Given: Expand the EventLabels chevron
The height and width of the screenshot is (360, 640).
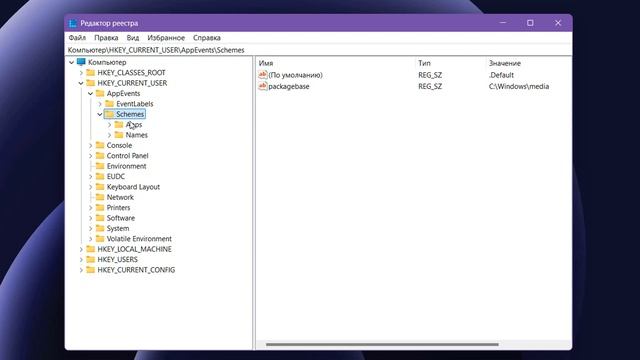Looking at the screenshot, I should (100, 104).
